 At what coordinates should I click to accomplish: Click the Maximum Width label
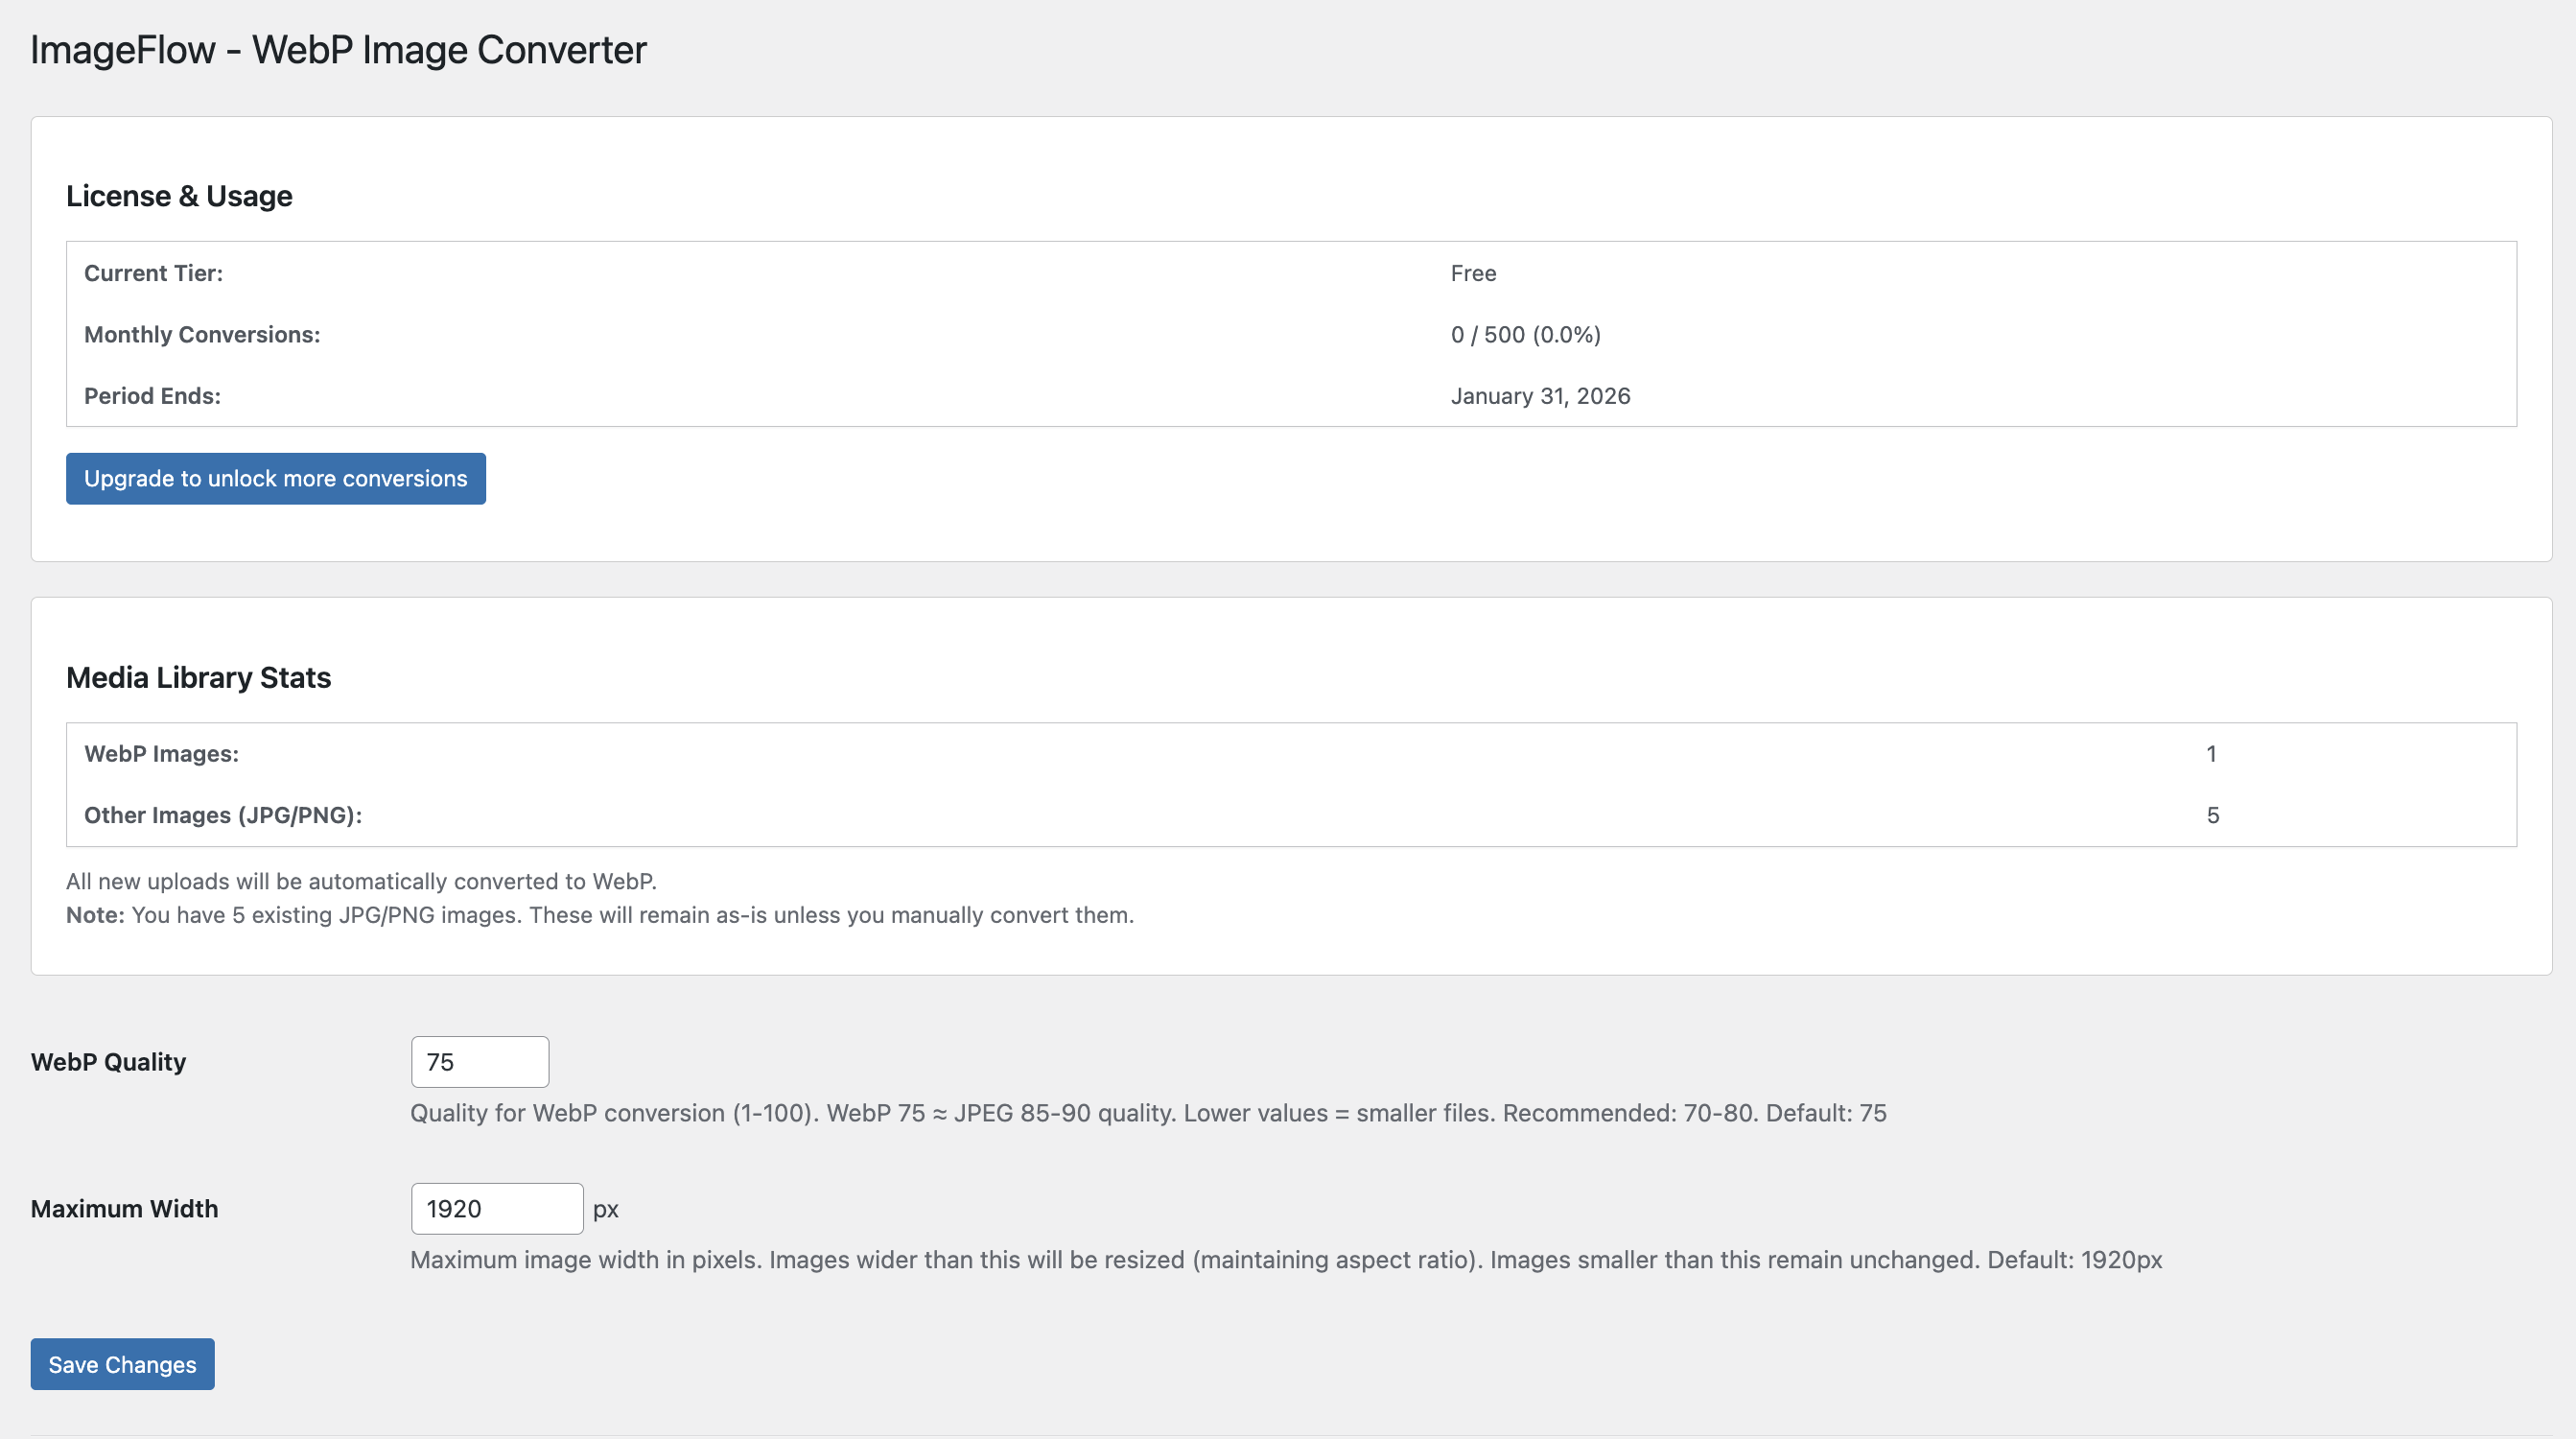[x=124, y=1208]
